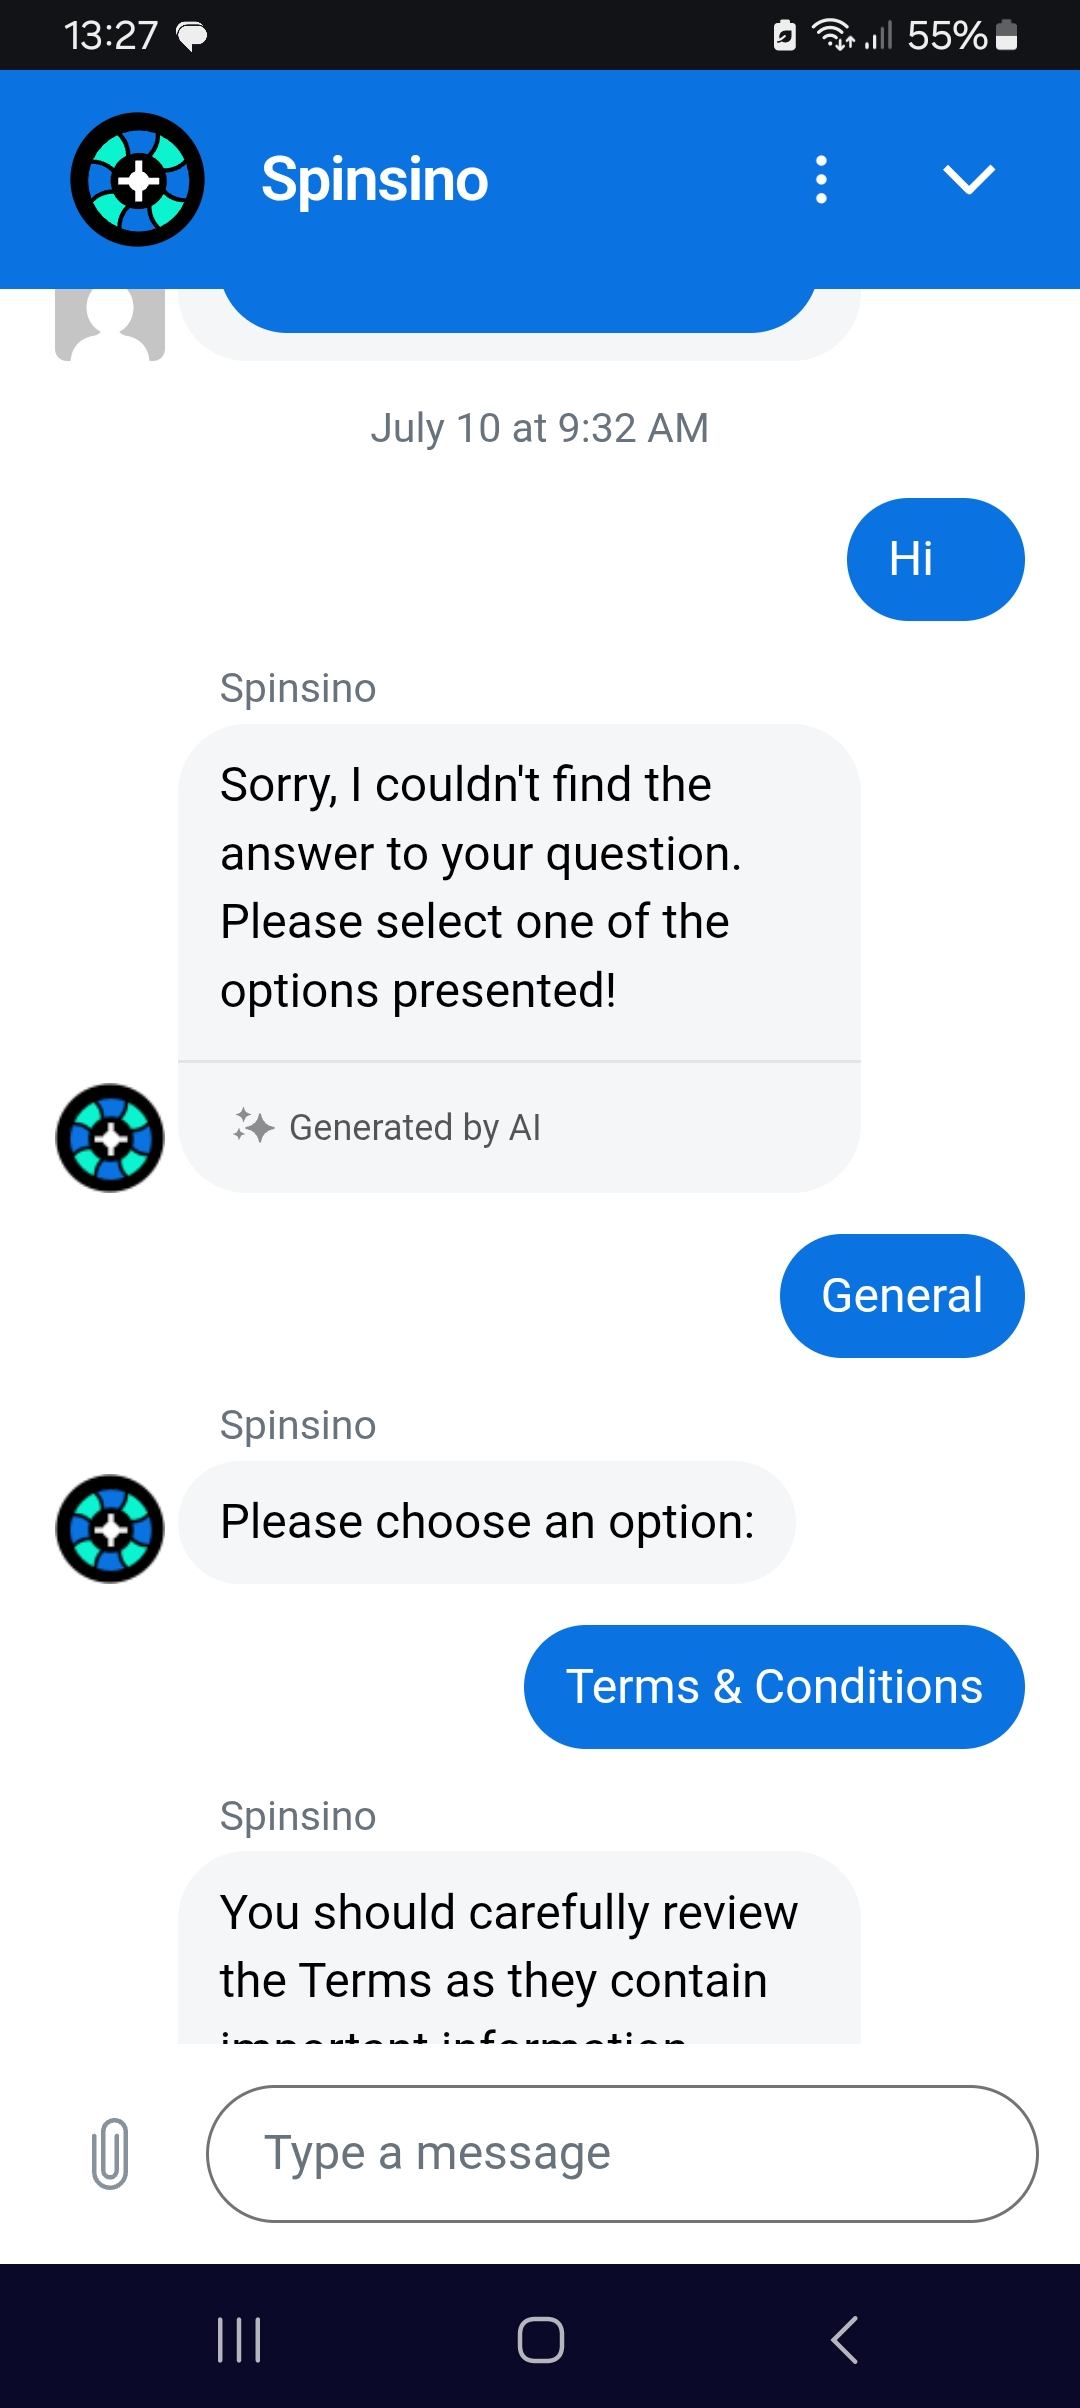Tap the "Please choose an option:" message
Image resolution: width=1080 pixels, height=2408 pixels.
[487, 1522]
